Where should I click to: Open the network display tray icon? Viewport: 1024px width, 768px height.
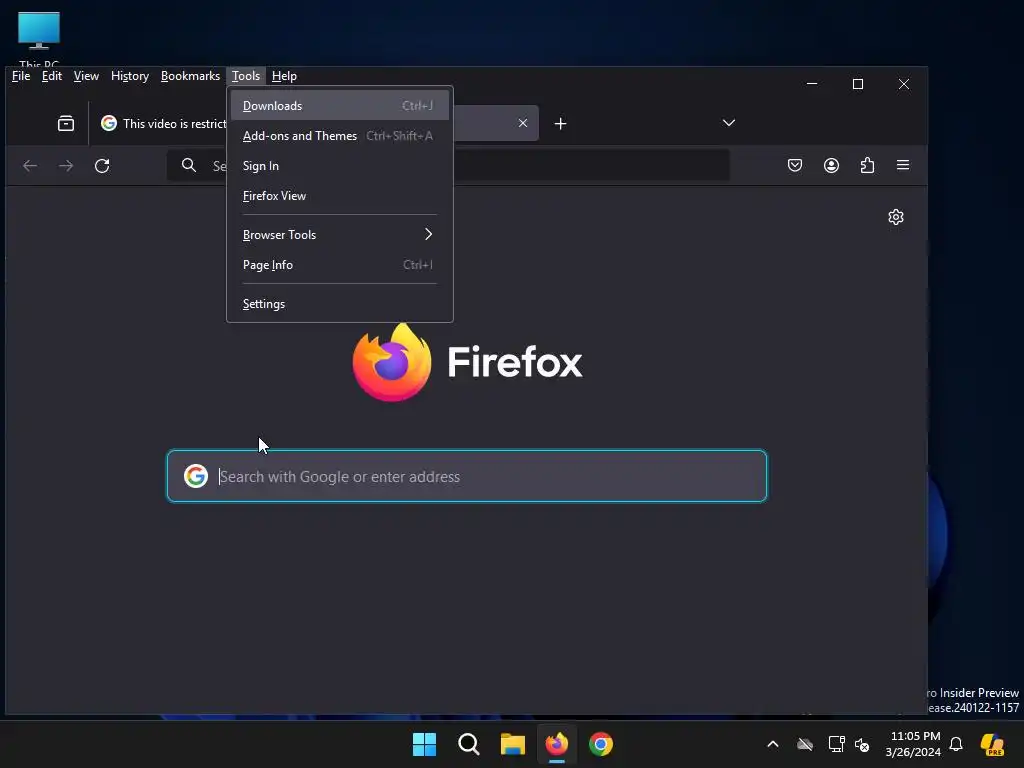click(x=837, y=744)
